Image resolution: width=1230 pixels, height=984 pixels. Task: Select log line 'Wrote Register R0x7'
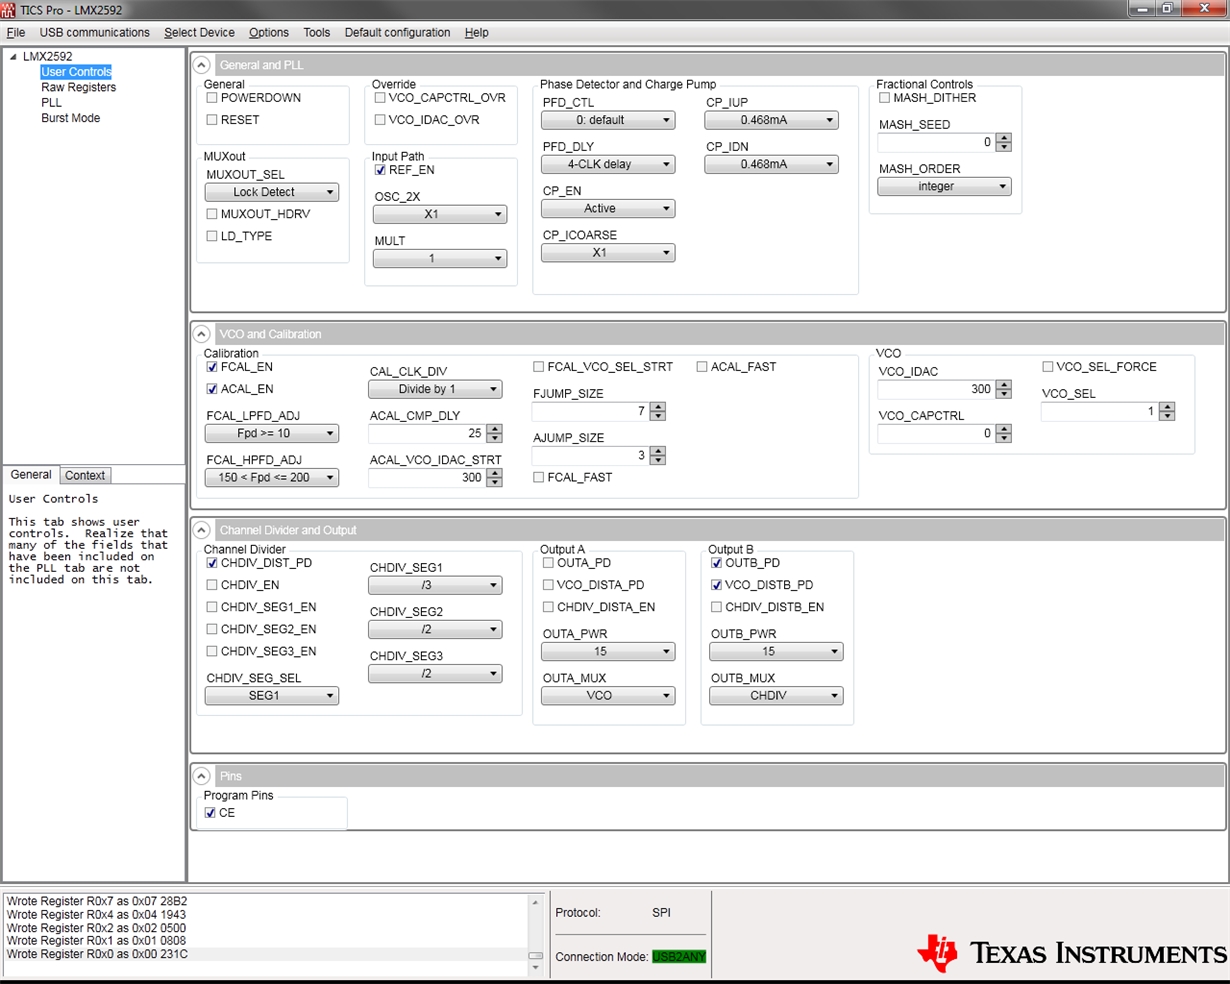click(x=97, y=901)
